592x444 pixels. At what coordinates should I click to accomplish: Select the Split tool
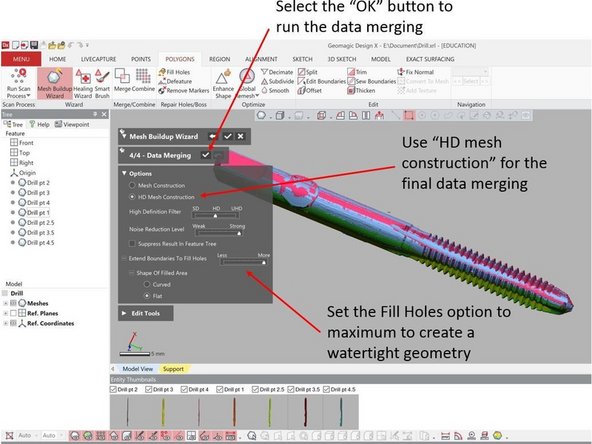[x=307, y=72]
